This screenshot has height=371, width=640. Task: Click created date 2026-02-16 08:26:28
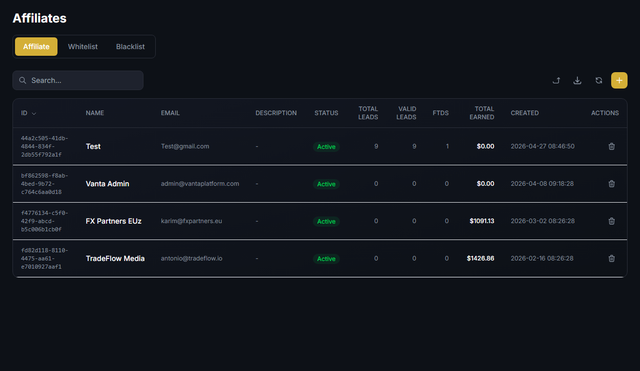click(542, 258)
